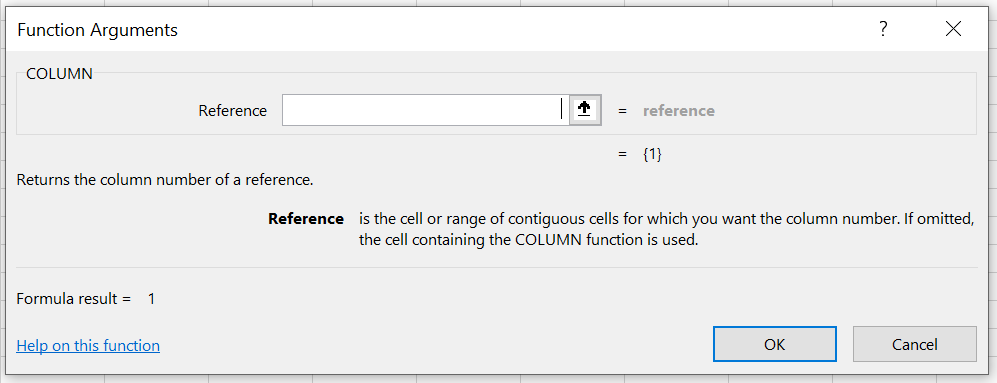Viewport: 997px width, 383px height.
Task: Click the grey 'reference' placeholder preview text
Action: pos(678,111)
